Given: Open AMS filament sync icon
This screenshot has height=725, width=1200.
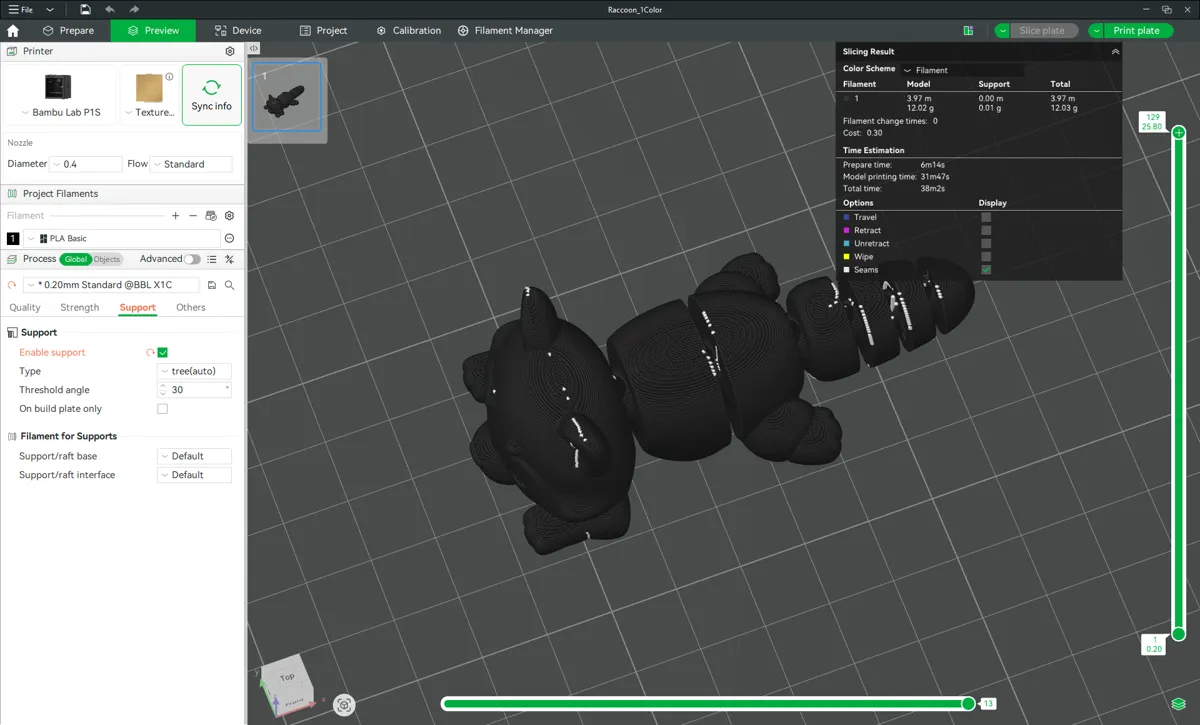Looking at the screenshot, I should pyautogui.click(x=211, y=215).
